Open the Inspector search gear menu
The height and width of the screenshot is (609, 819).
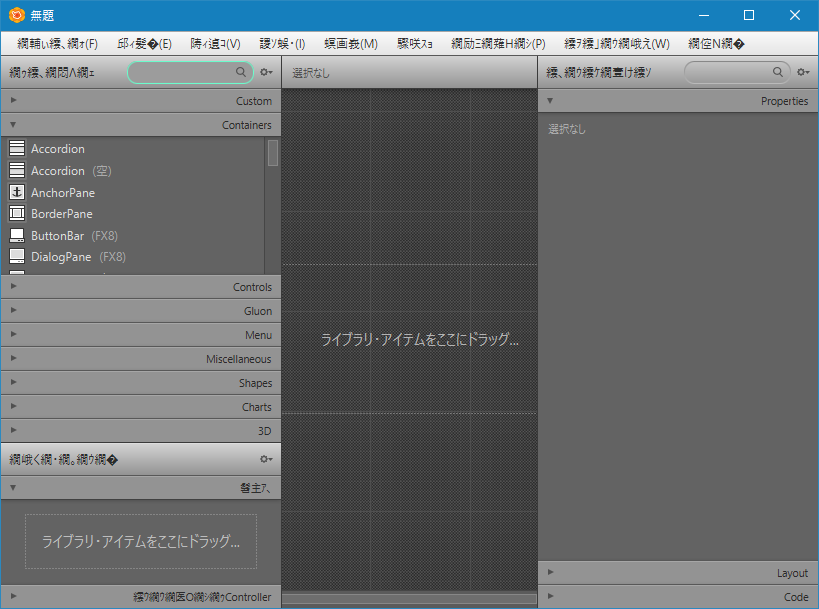pos(802,72)
